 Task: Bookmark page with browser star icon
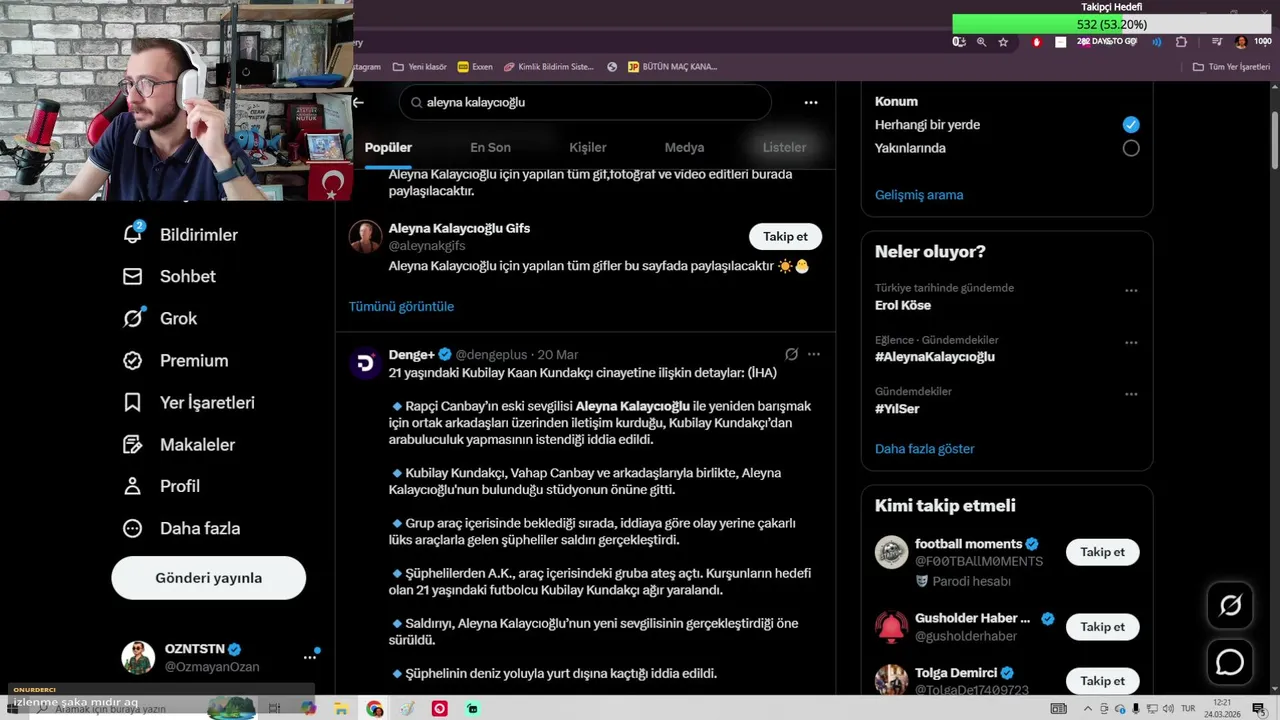(1003, 42)
